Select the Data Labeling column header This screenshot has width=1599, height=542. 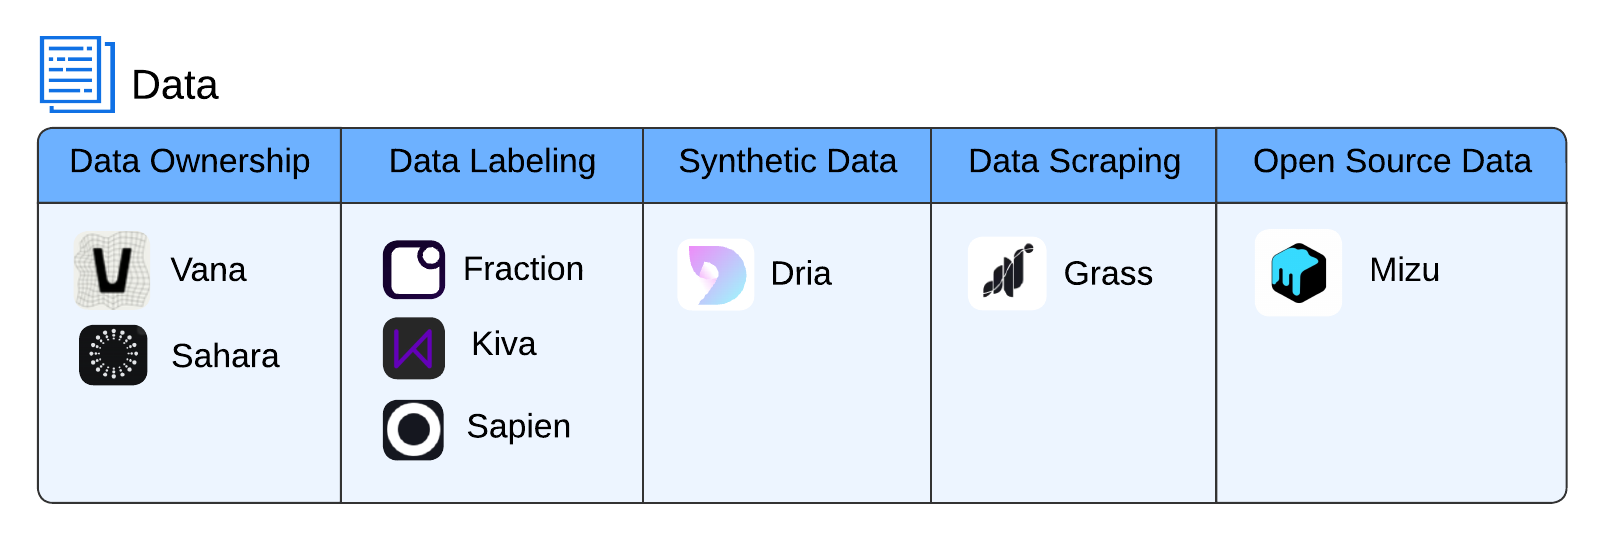(x=492, y=162)
